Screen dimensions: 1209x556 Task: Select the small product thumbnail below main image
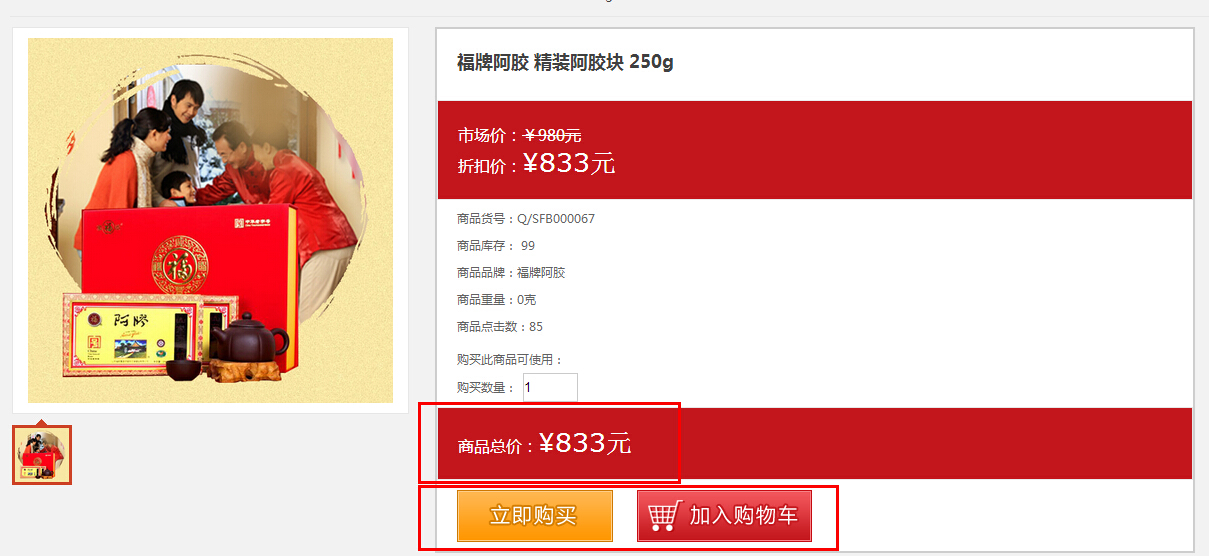click(x=42, y=455)
